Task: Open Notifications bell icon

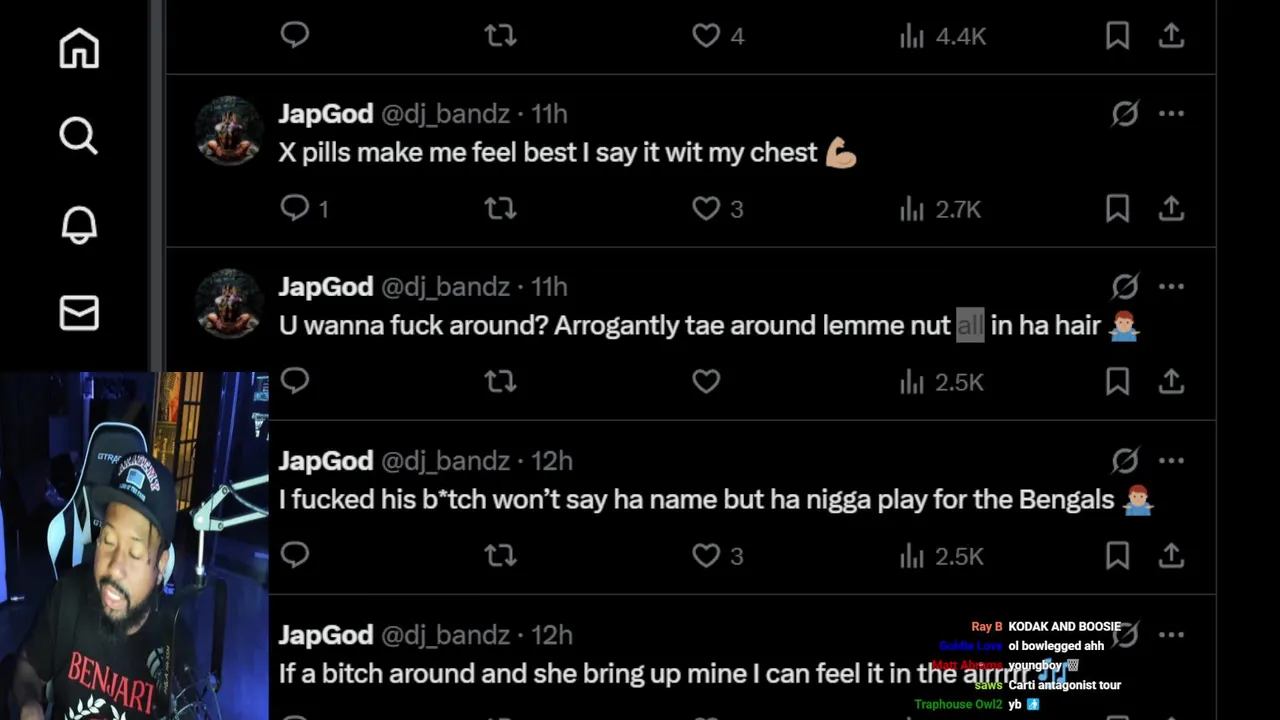Action: tap(79, 224)
